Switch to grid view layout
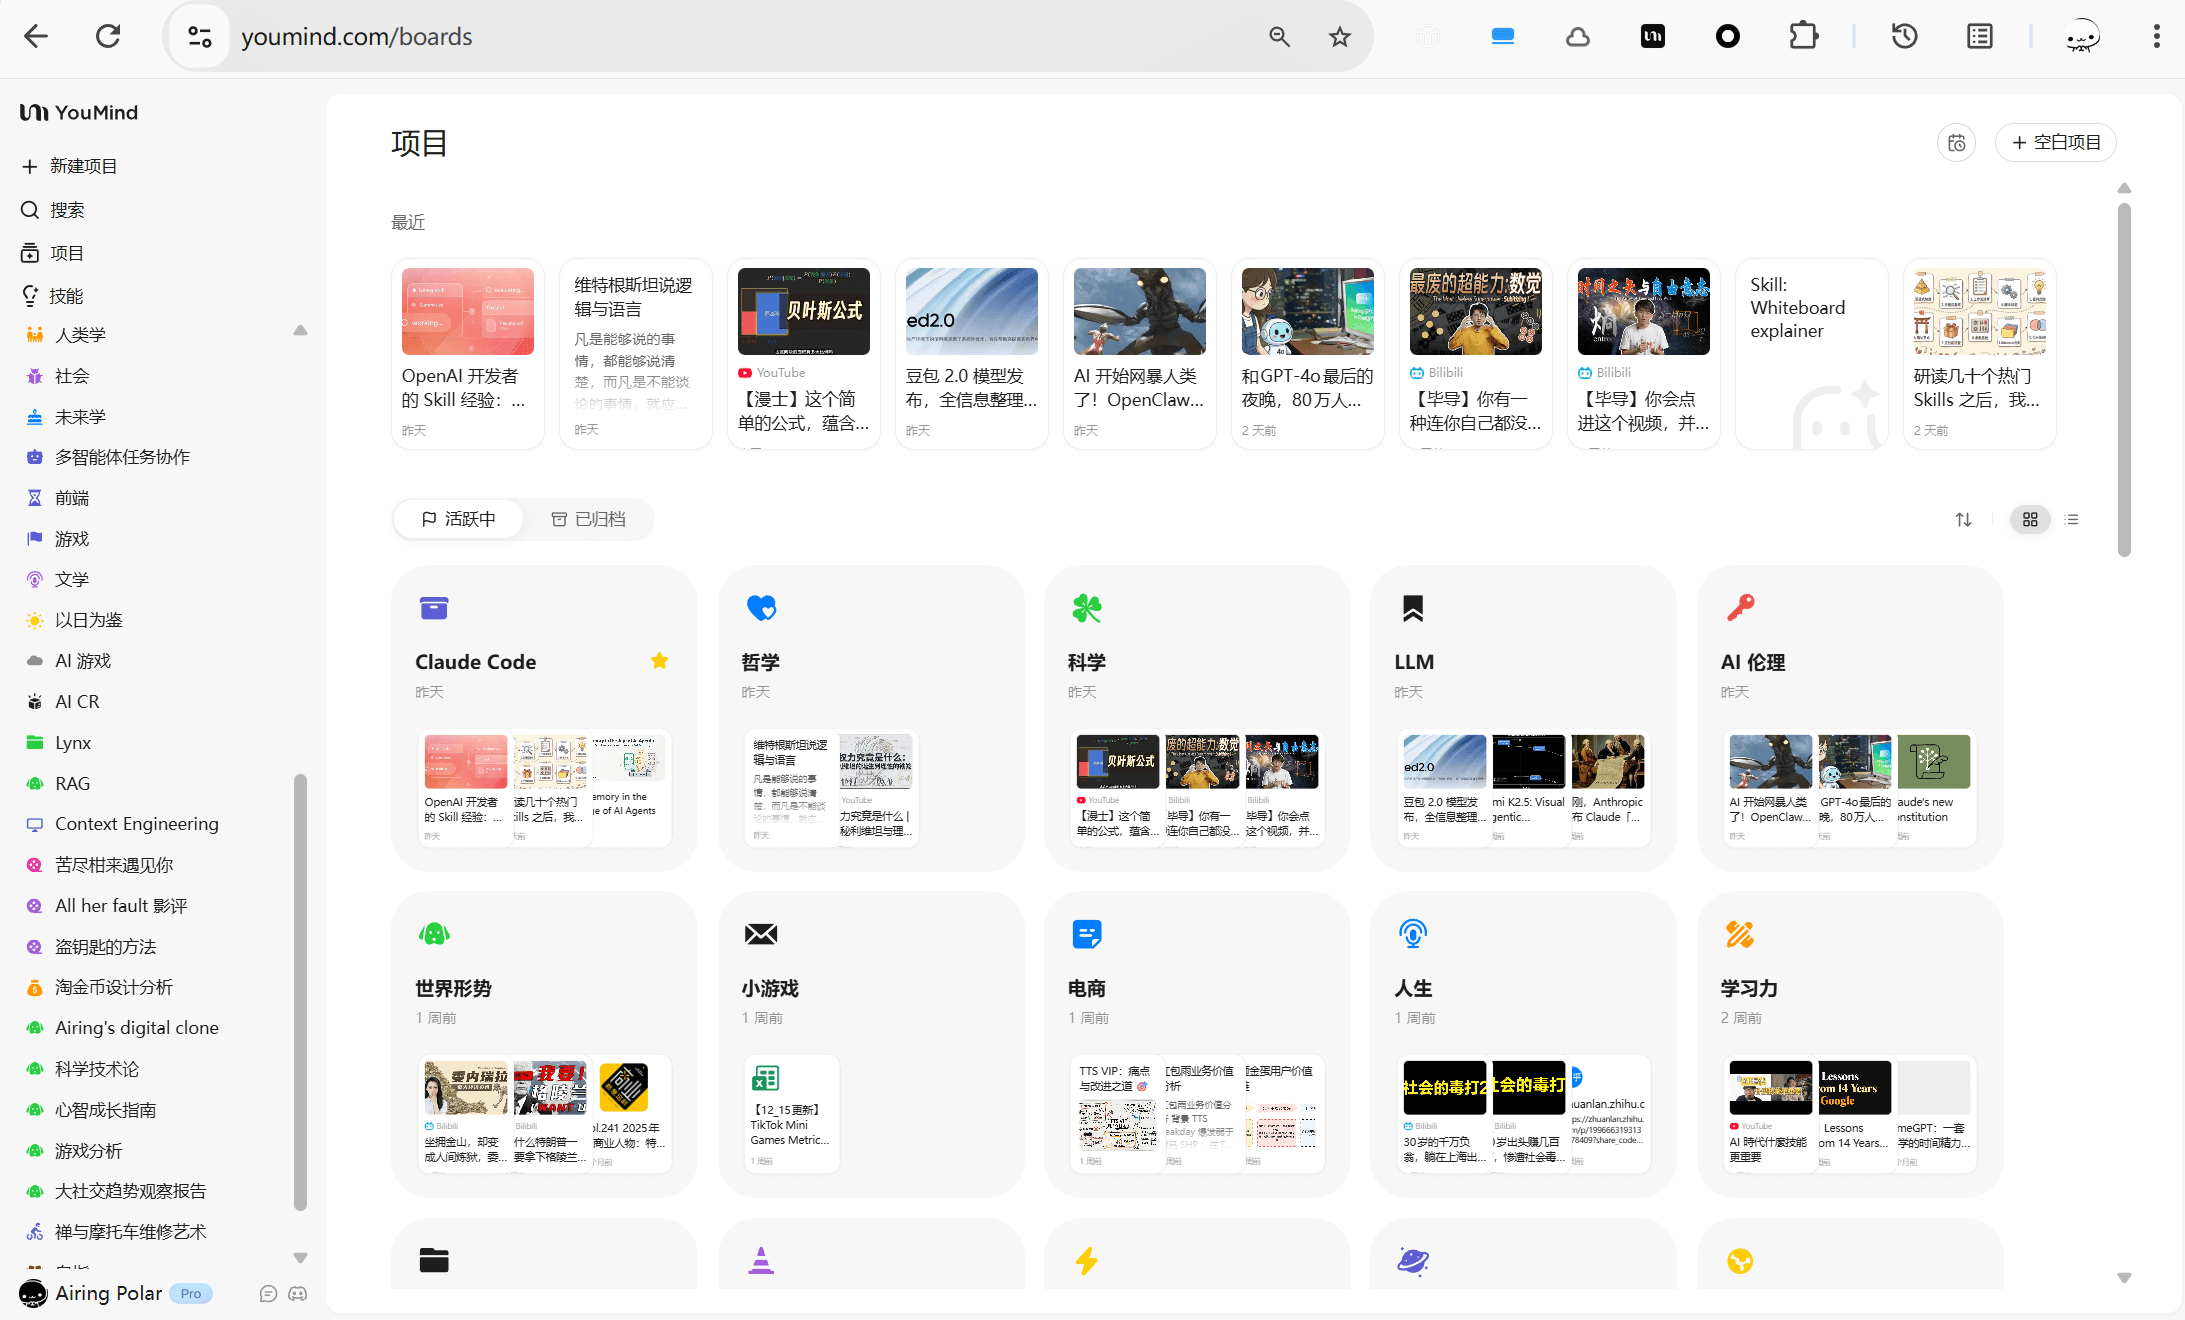2185x1320 pixels. click(2030, 520)
